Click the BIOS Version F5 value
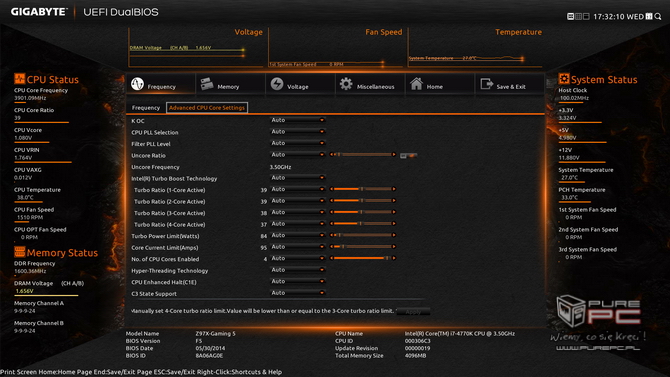 (199, 341)
